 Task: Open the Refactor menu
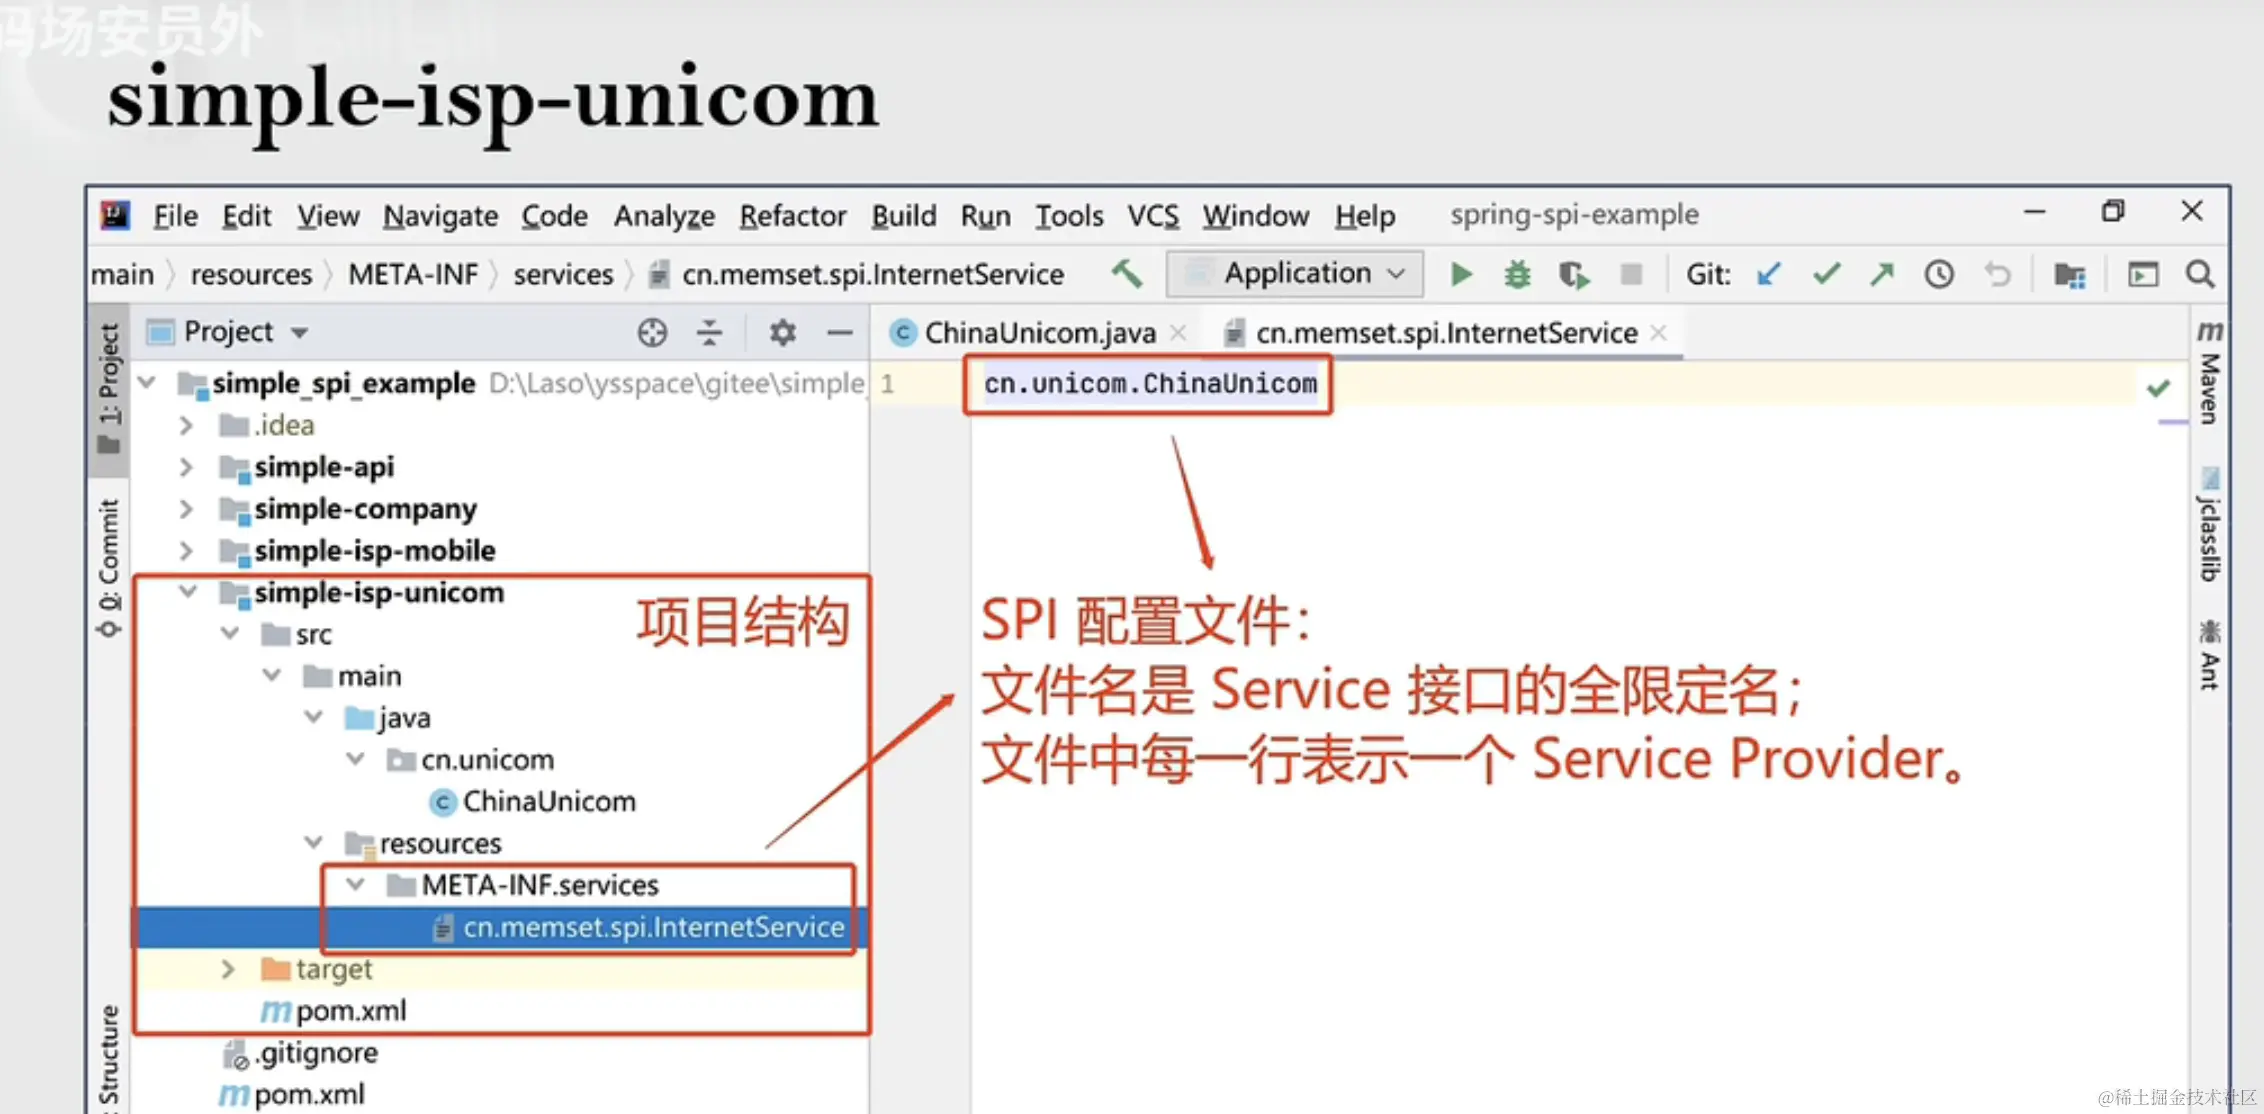792,216
